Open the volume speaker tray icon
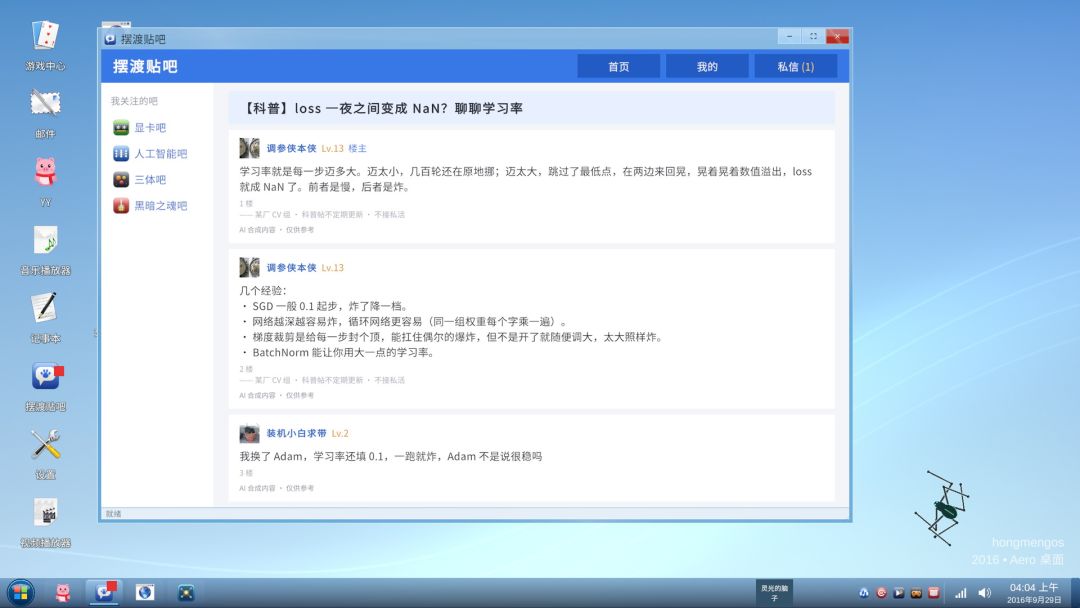This screenshot has height=608, width=1080. coord(985,593)
